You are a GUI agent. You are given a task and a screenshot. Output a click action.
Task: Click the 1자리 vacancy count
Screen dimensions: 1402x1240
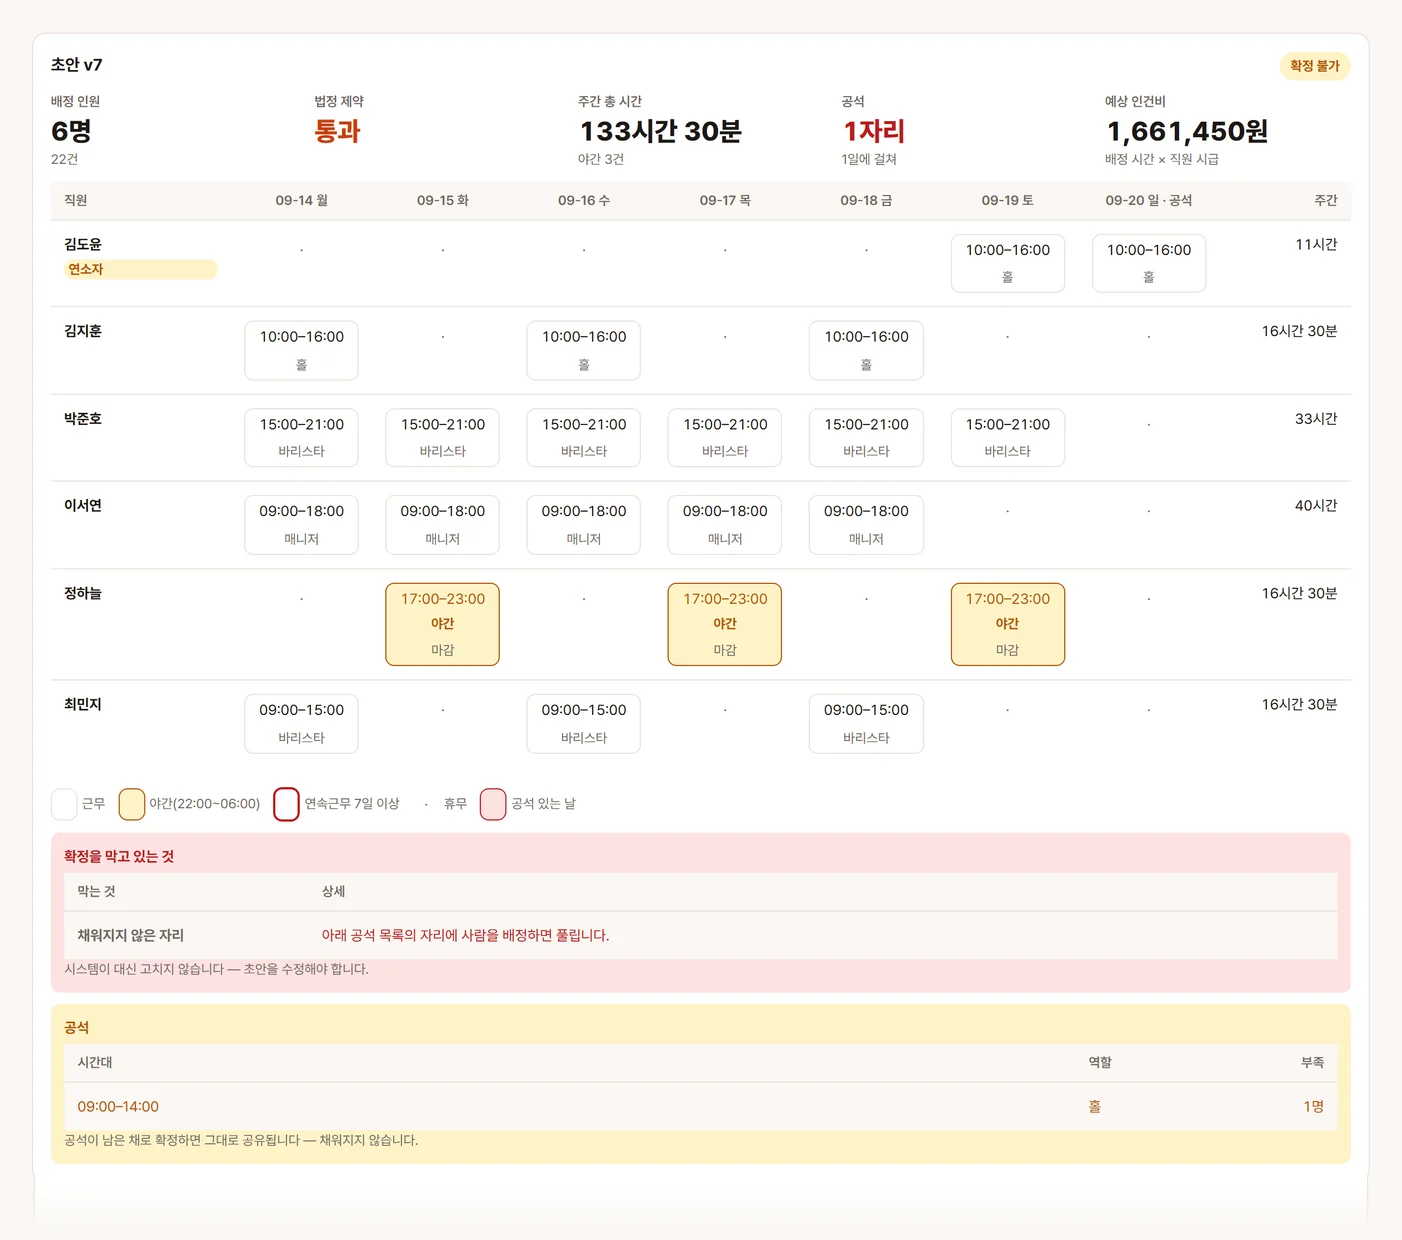[x=874, y=131]
